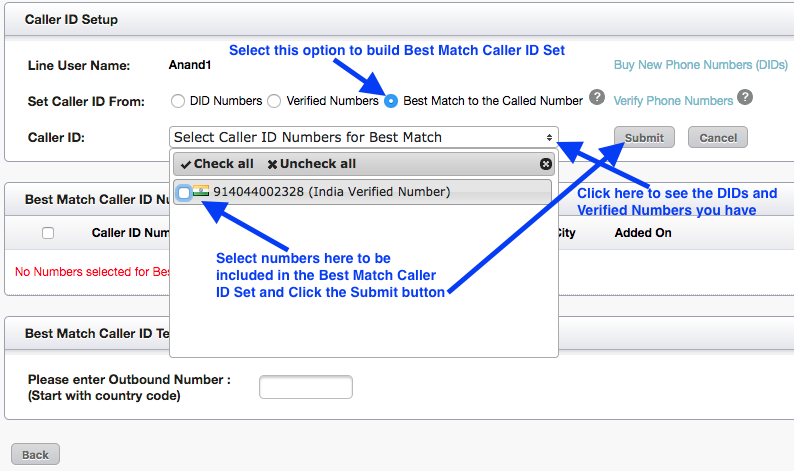This screenshot has width=794, height=471.
Task: Click the Check all checkmark icon
Action: click(186, 164)
